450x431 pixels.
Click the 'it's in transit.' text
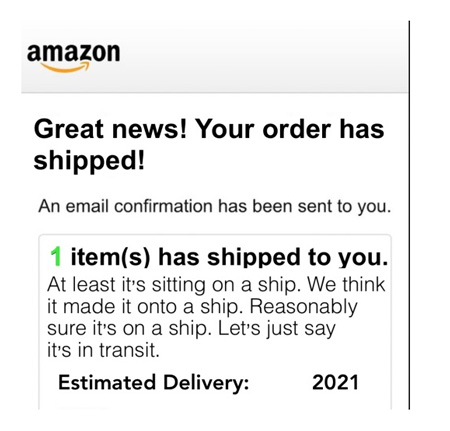coord(103,350)
